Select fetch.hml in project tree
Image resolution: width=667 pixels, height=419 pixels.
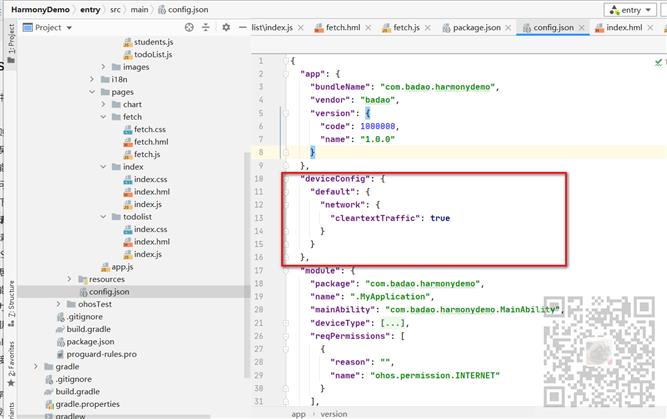pos(146,142)
